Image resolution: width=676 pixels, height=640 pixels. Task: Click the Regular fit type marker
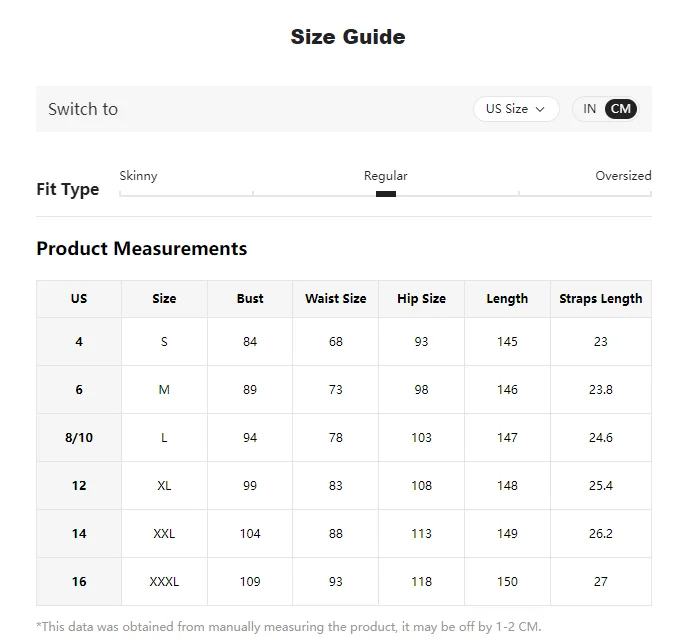pos(386,194)
